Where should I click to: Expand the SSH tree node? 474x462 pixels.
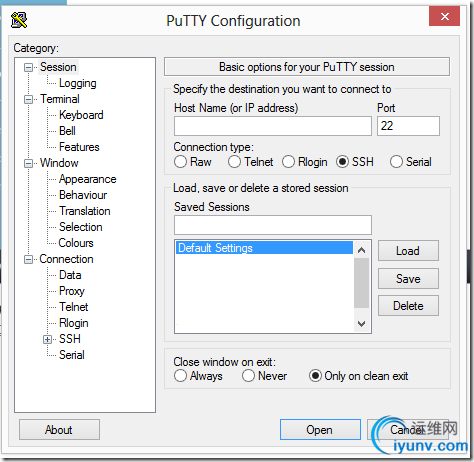(x=47, y=339)
